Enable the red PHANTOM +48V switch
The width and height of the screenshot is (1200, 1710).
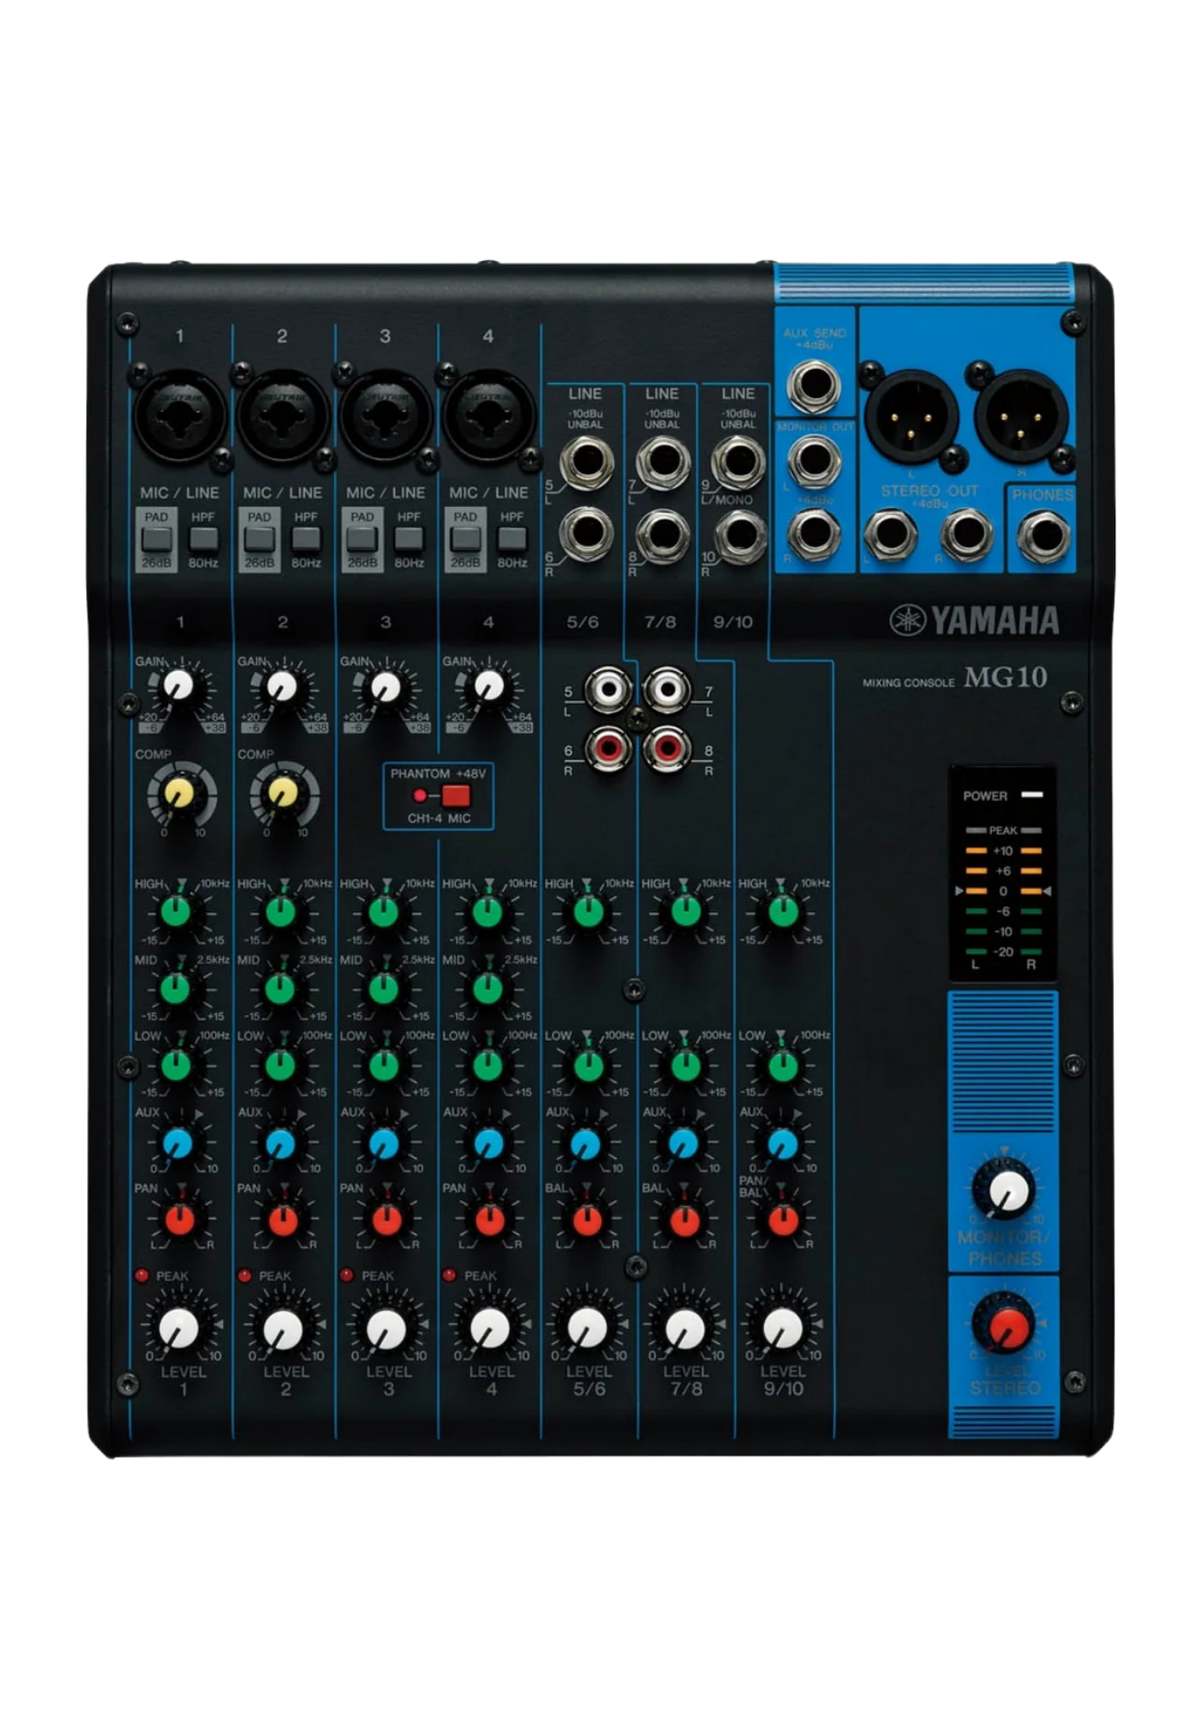pyautogui.click(x=456, y=796)
